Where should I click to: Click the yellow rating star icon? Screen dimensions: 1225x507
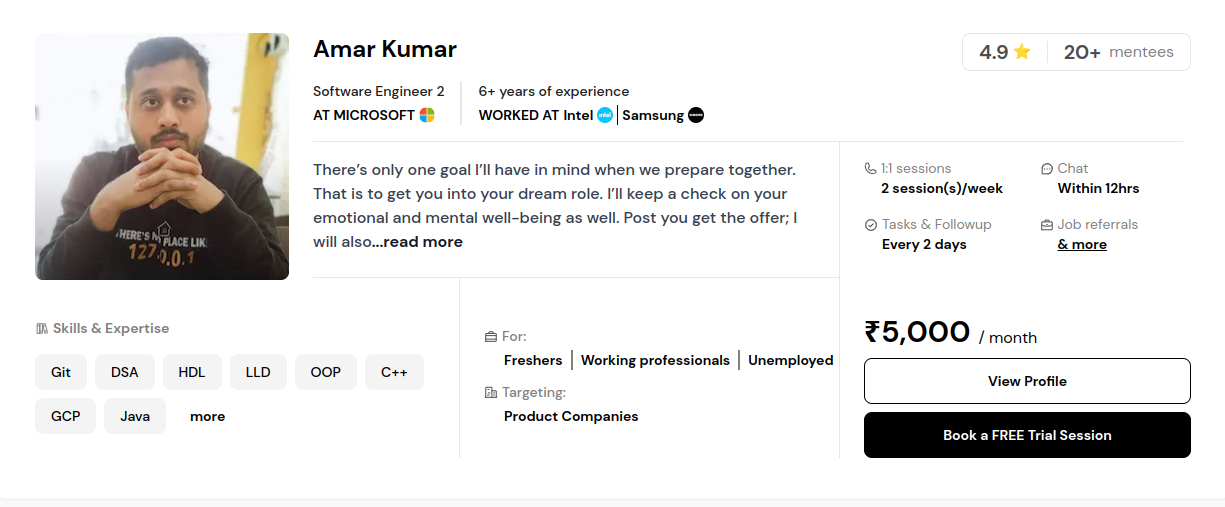coord(1022,52)
